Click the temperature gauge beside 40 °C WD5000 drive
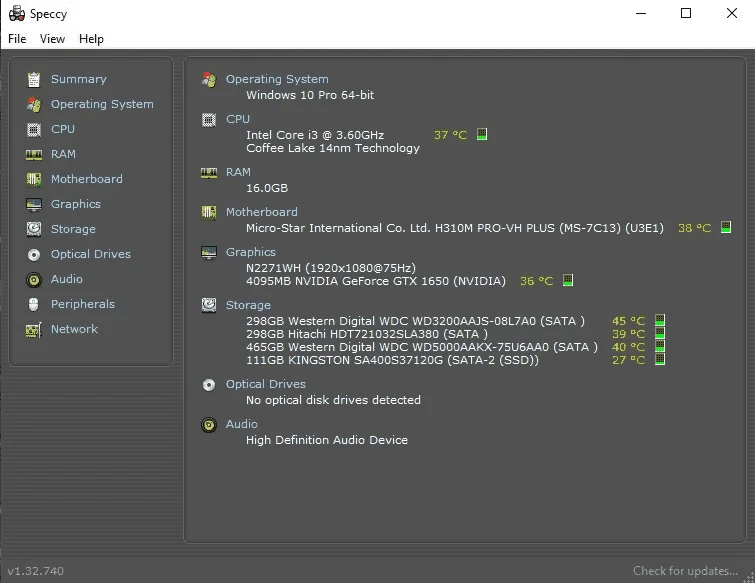Screen dimensions: 755x583 [x=660, y=346]
